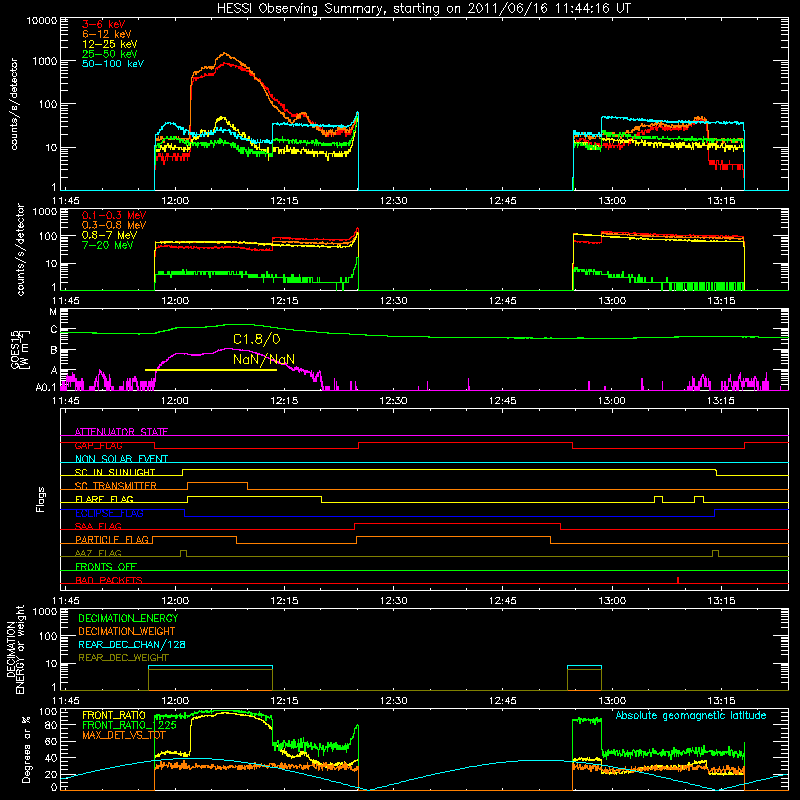The image size is (800, 800).
Task: Click the MAX_DET_VS_TOT legend entry
Action: (124, 735)
